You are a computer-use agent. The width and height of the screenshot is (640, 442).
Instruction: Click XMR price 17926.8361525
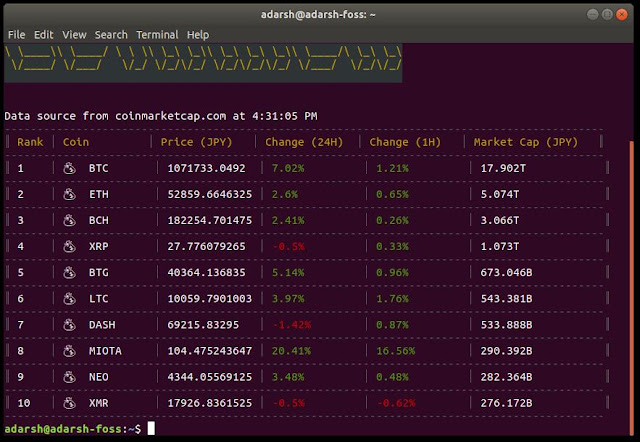(210, 403)
